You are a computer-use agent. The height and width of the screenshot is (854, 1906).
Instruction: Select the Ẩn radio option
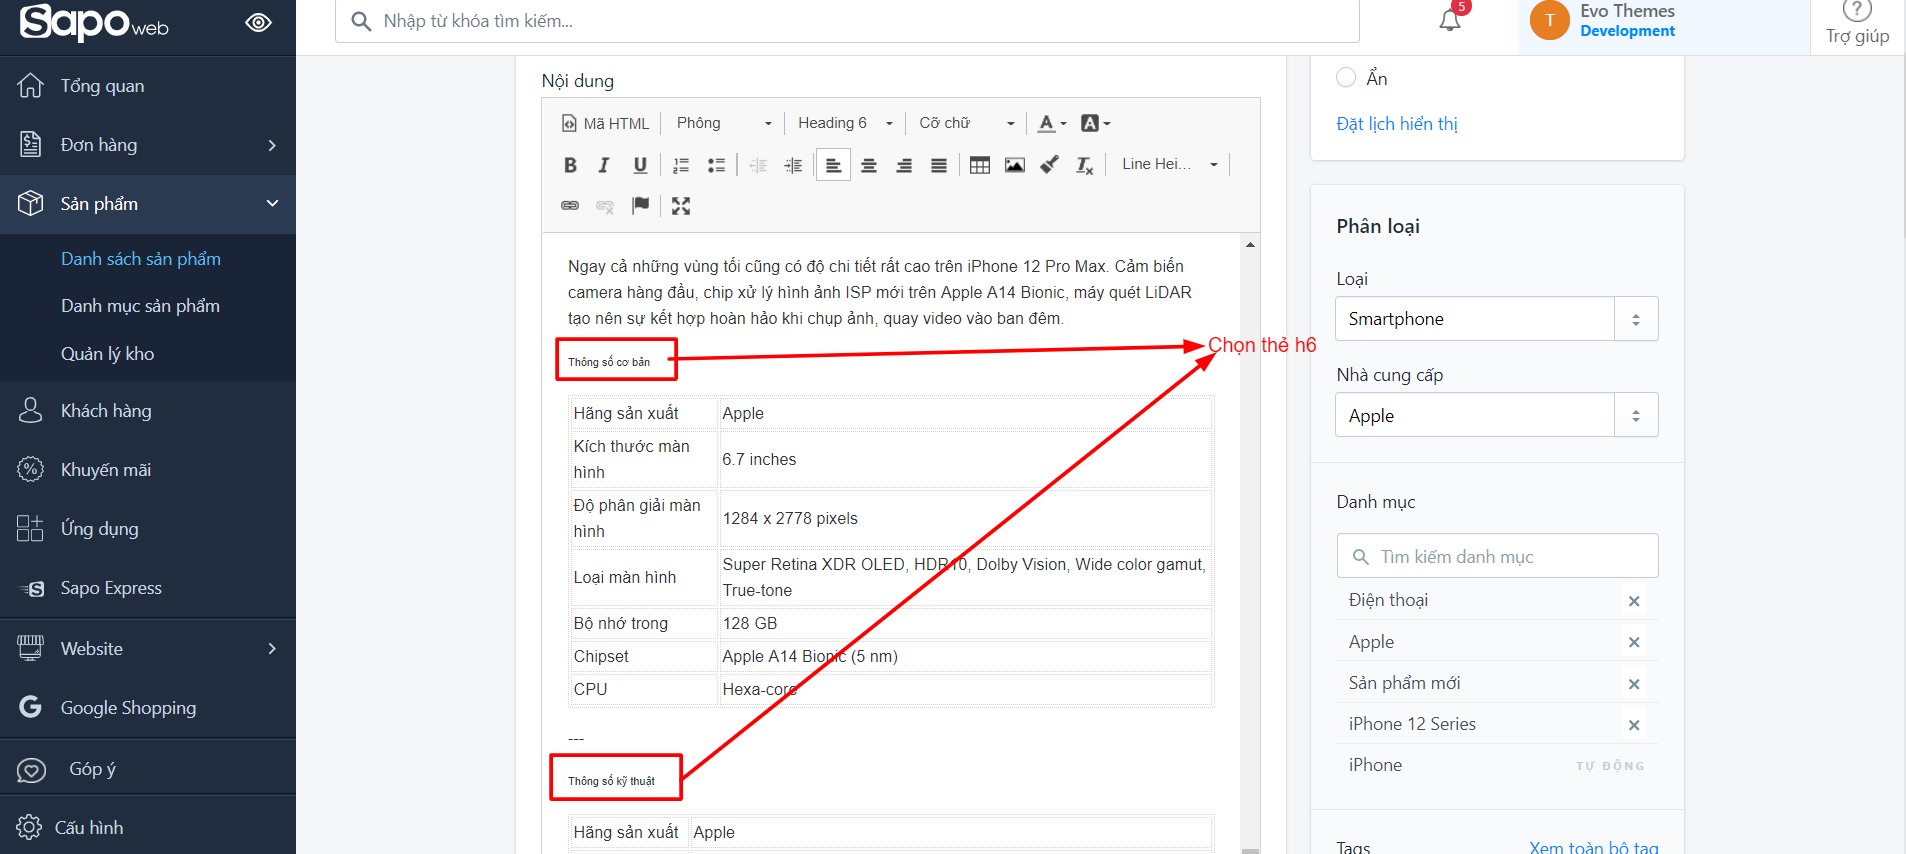[1346, 77]
